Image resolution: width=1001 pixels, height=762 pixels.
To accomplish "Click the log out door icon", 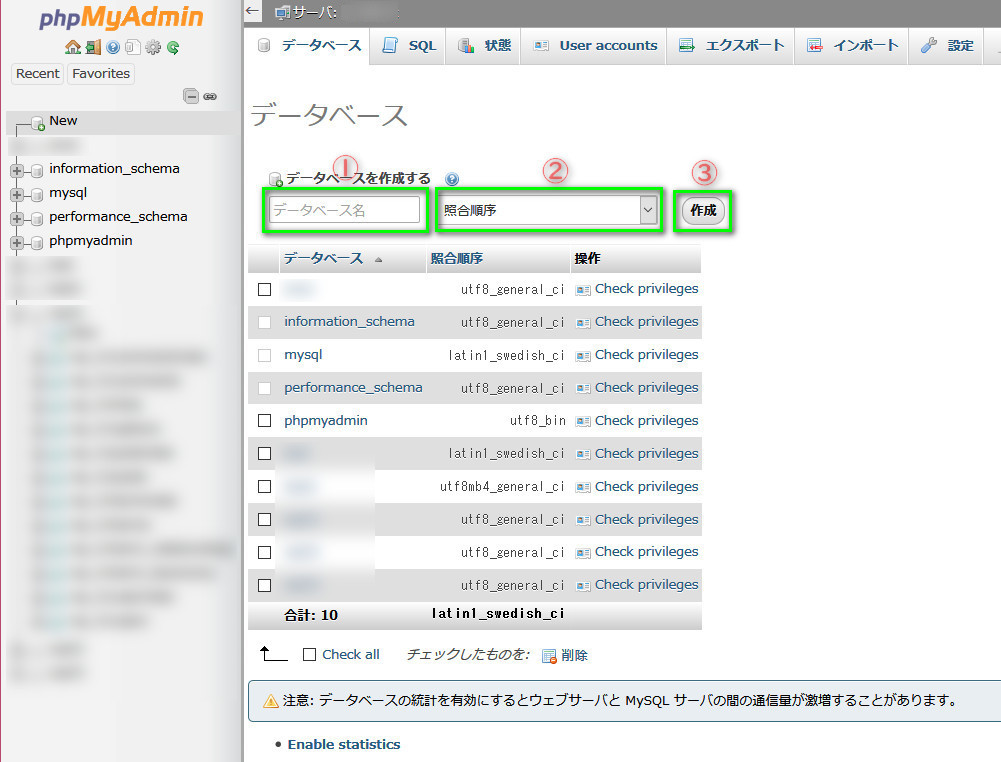I will click(93, 47).
